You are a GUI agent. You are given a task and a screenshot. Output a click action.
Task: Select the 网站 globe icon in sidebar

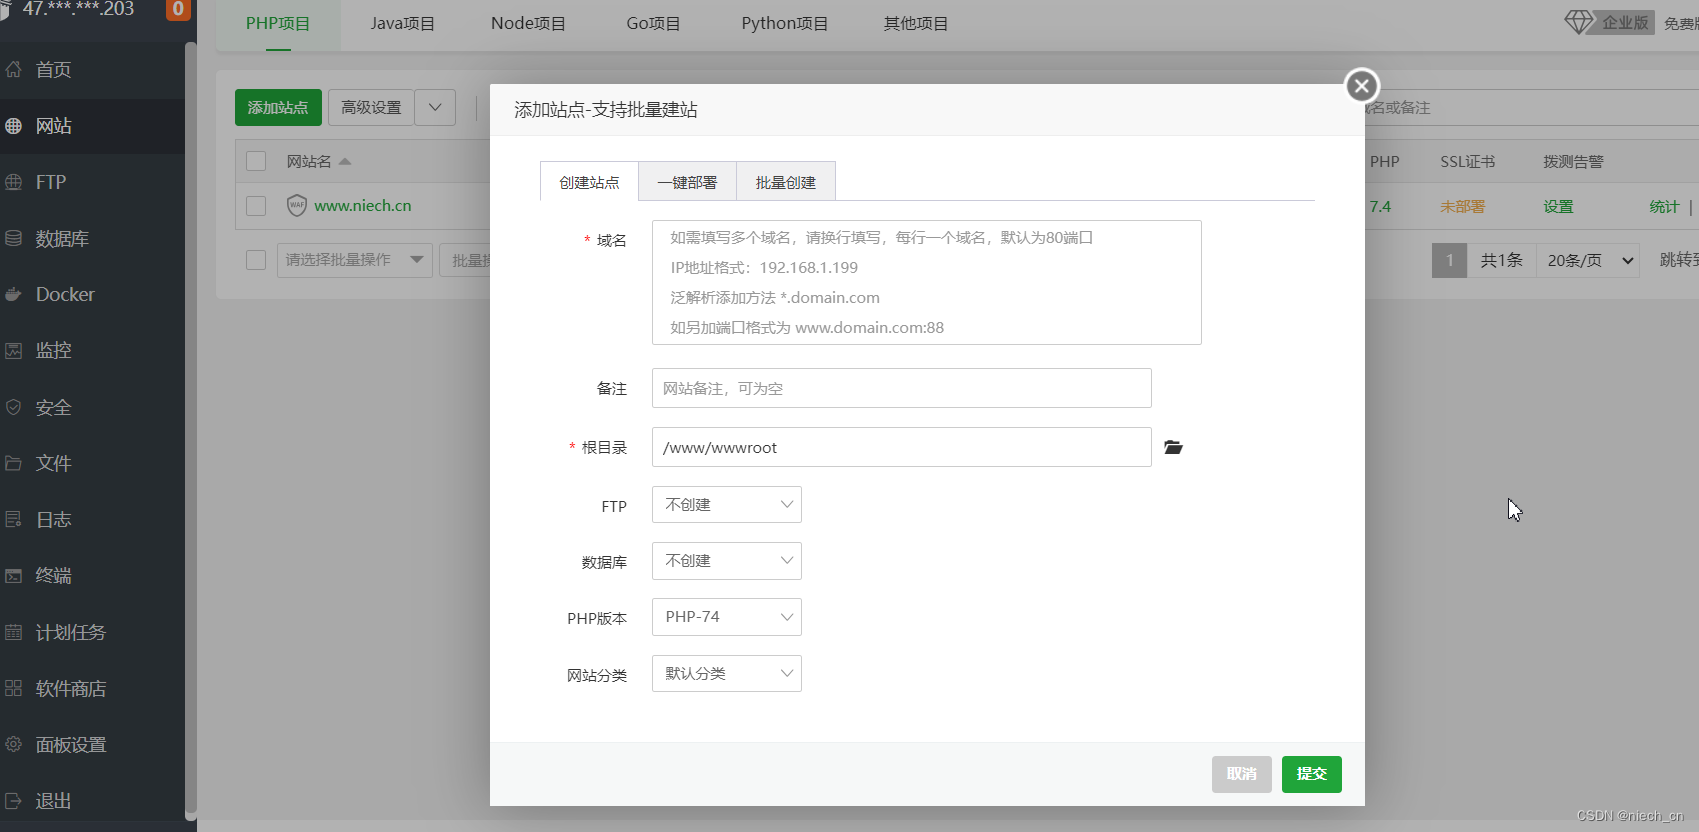[14, 126]
